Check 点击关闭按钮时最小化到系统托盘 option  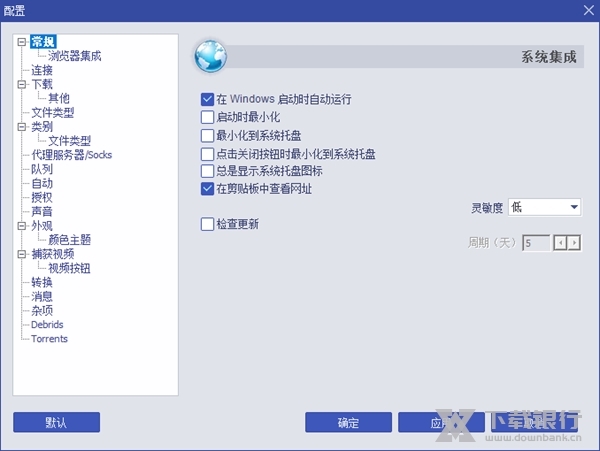207,154
